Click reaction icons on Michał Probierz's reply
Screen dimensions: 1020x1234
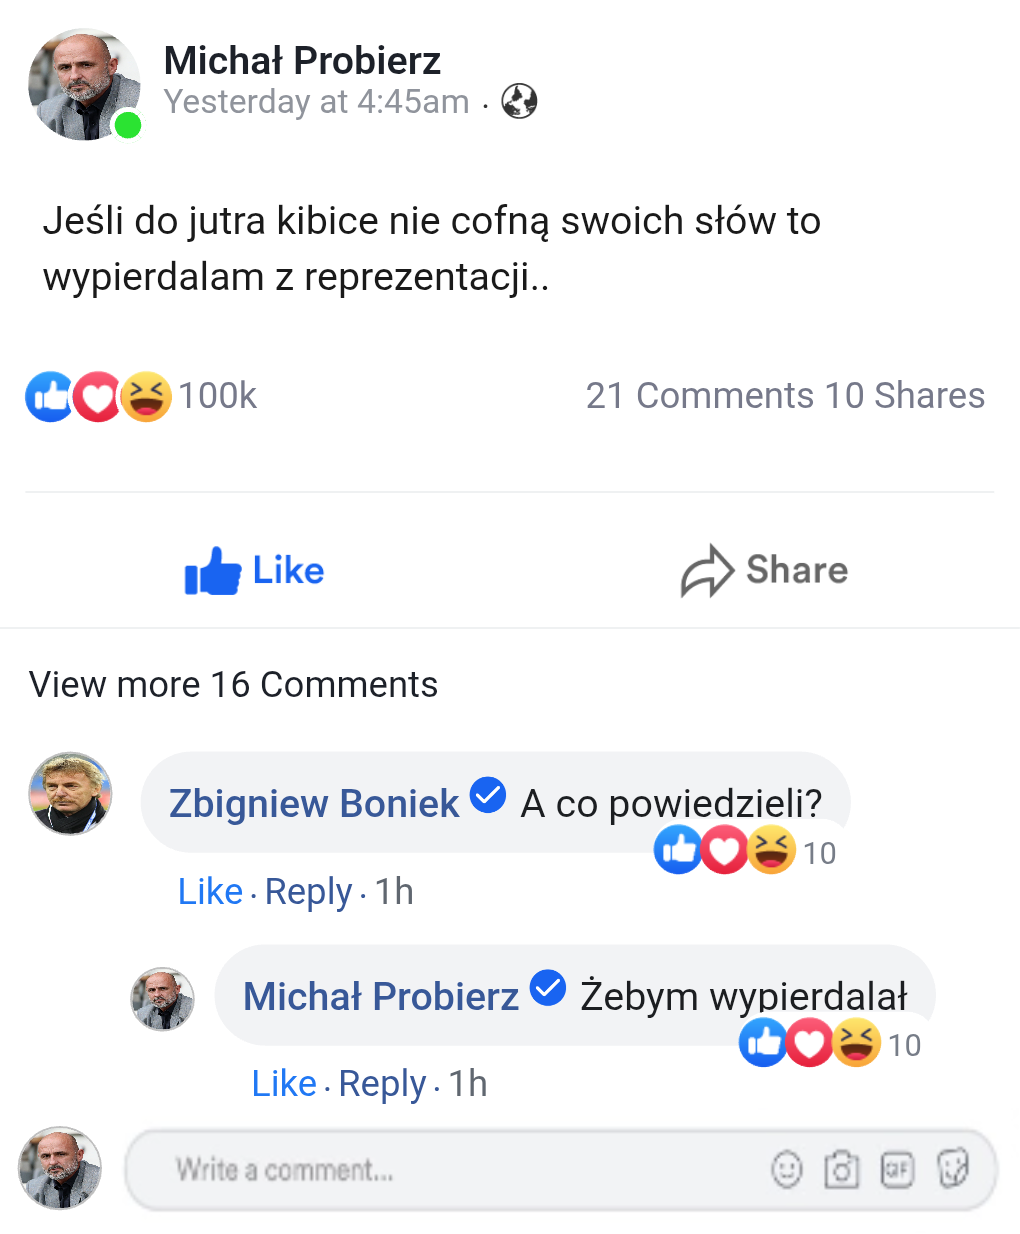[x=810, y=1043]
